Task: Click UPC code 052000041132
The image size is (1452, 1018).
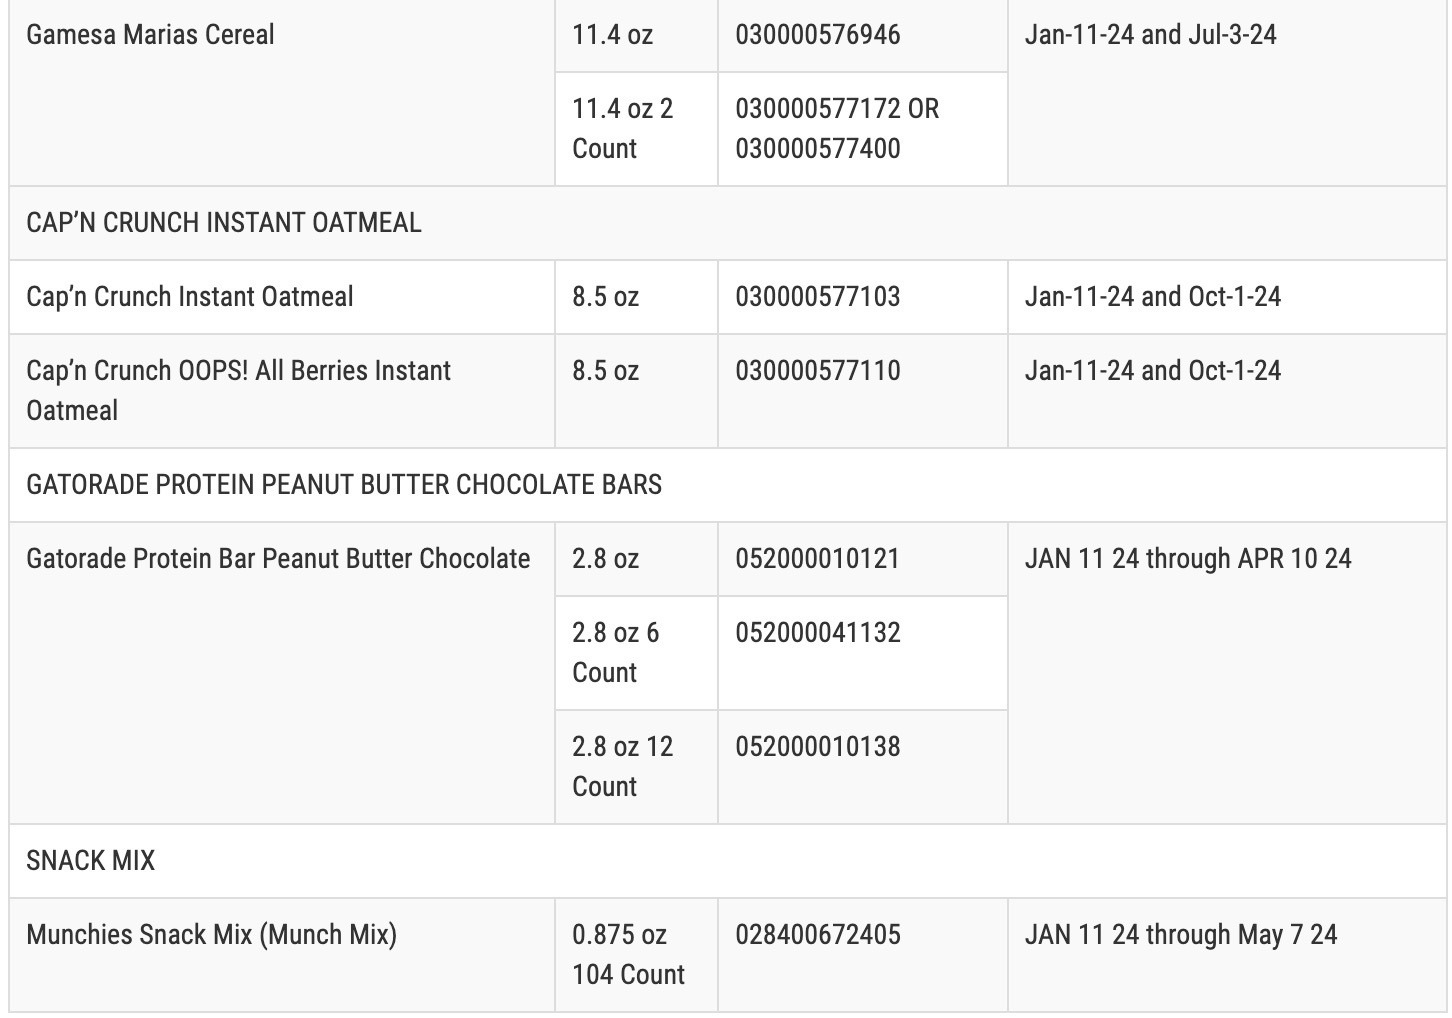Action: click(x=818, y=633)
